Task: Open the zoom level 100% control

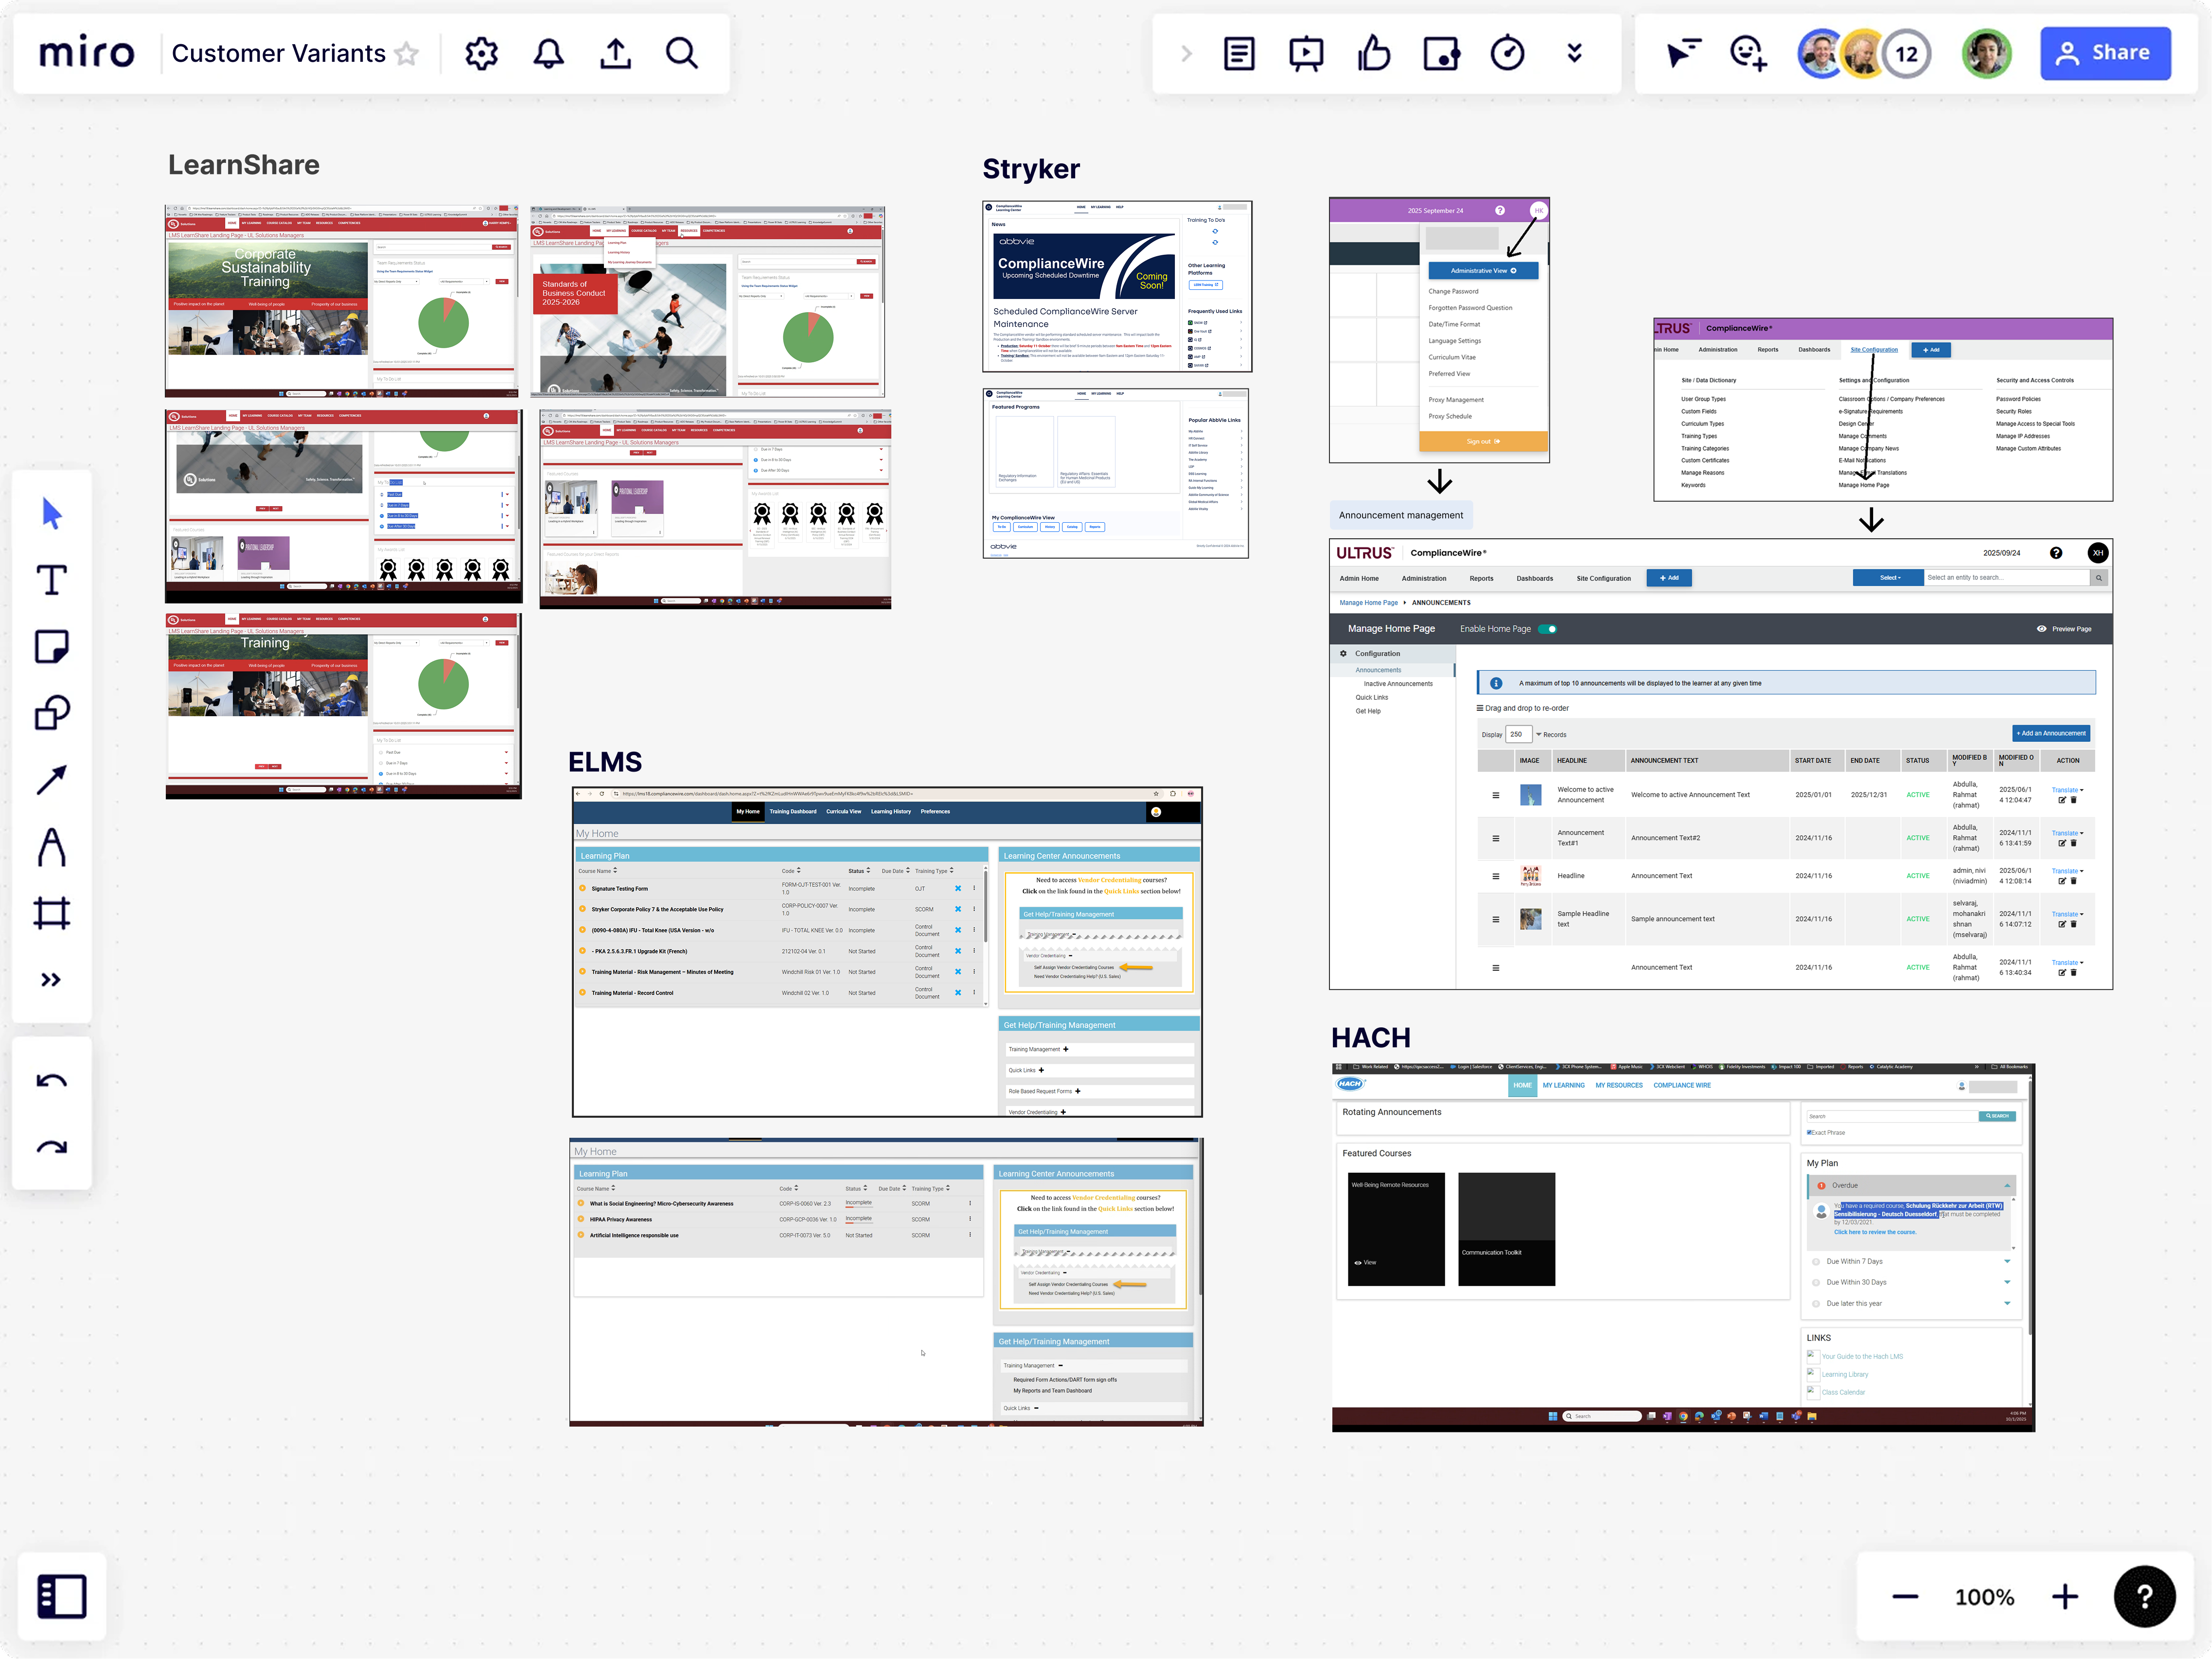Action: coord(1985,1597)
